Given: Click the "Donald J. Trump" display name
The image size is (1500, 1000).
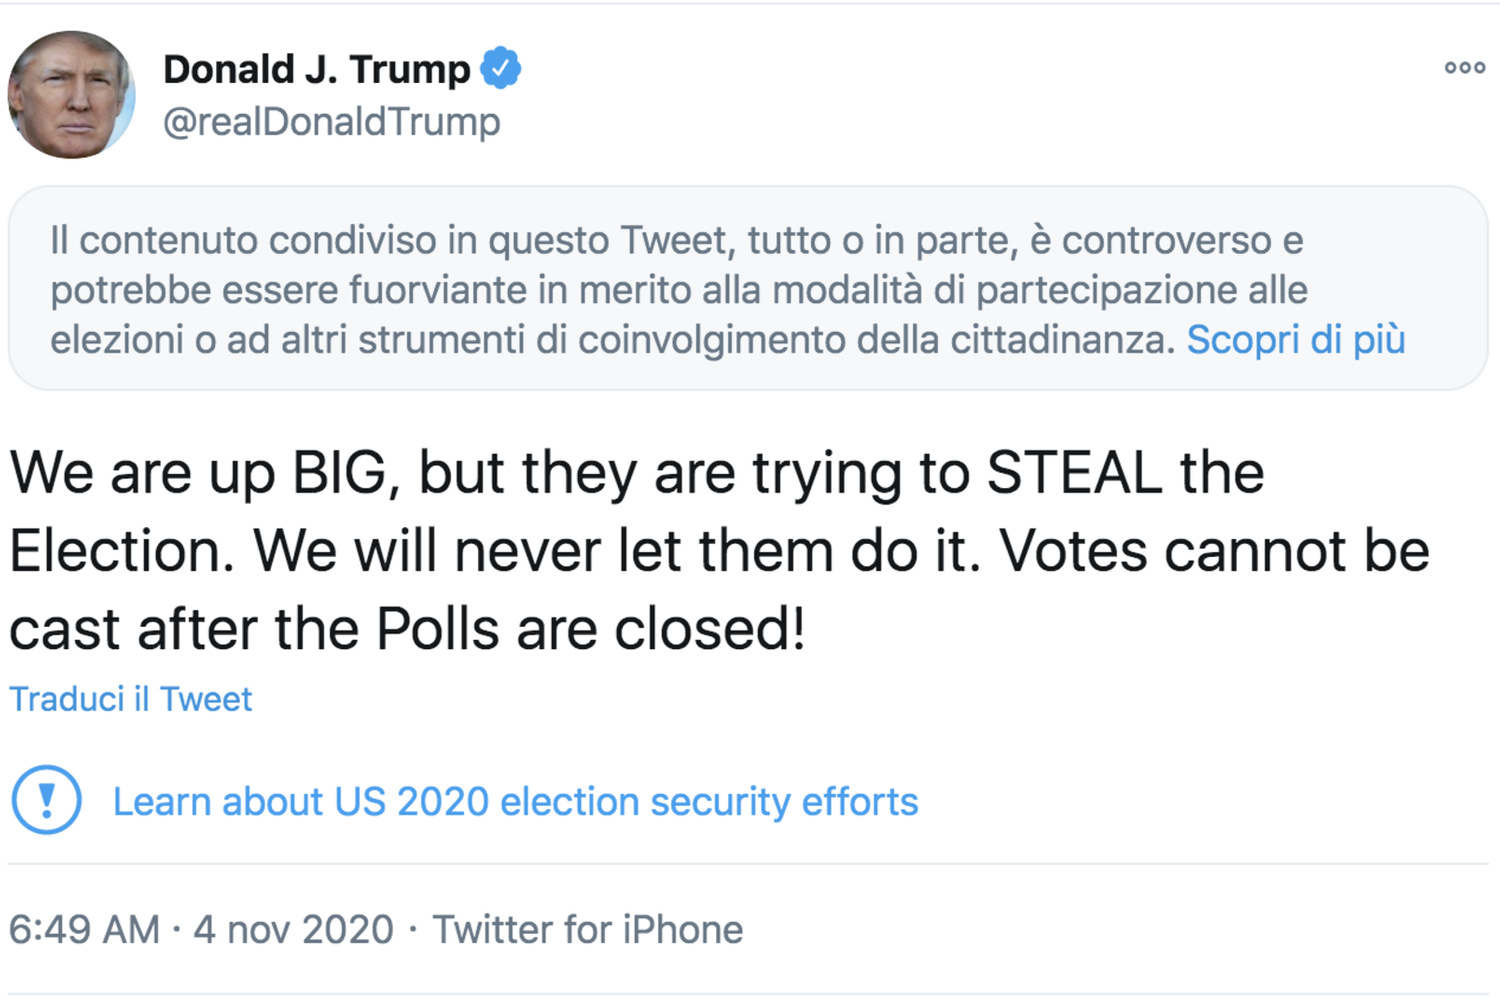Looking at the screenshot, I should coord(316,69).
